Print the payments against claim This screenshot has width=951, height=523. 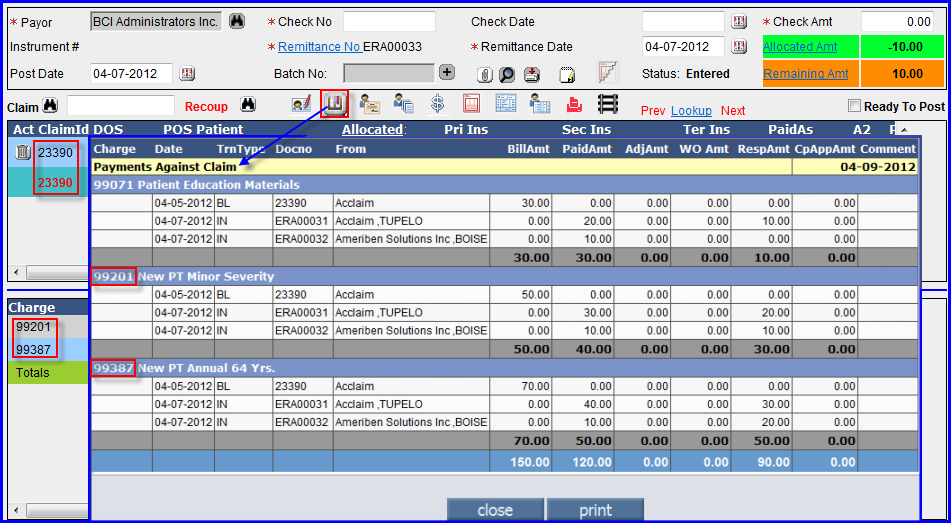[x=595, y=510]
